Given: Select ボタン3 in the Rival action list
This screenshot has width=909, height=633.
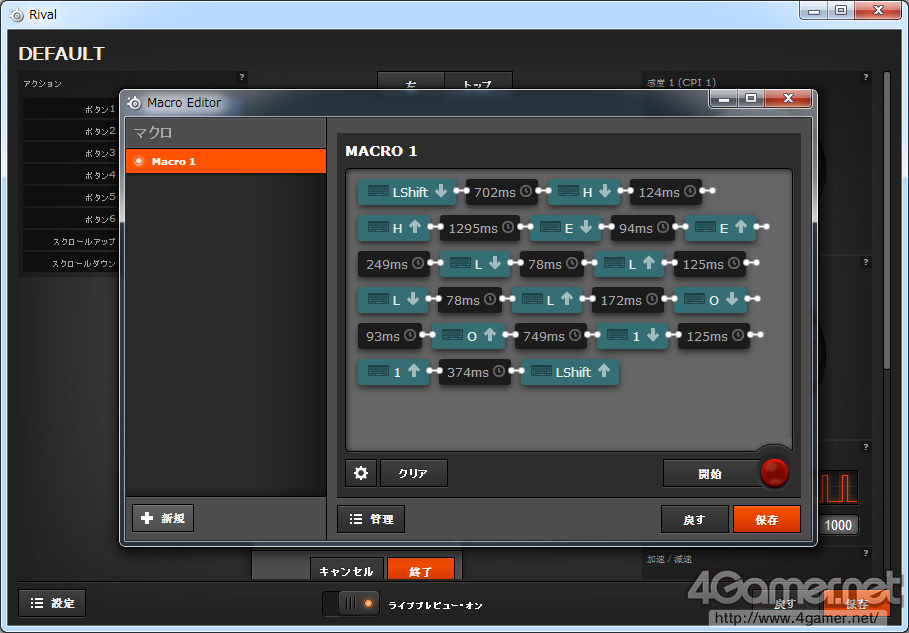Looking at the screenshot, I should click(x=71, y=153).
